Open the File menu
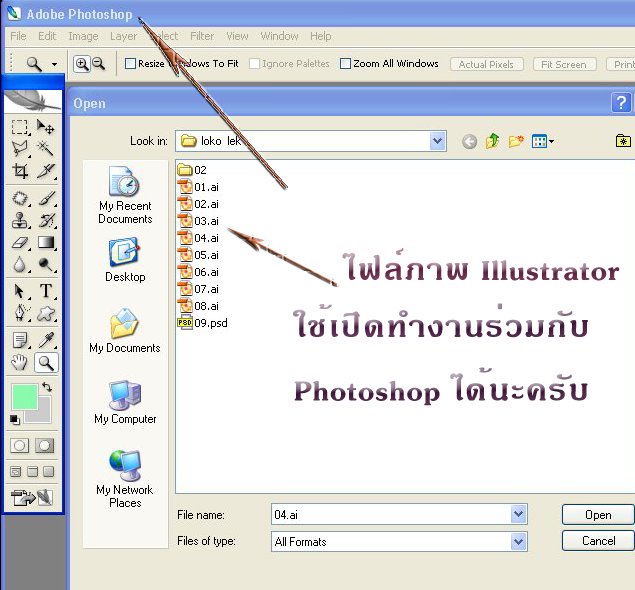This screenshot has height=590, width=635. point(18,36)
